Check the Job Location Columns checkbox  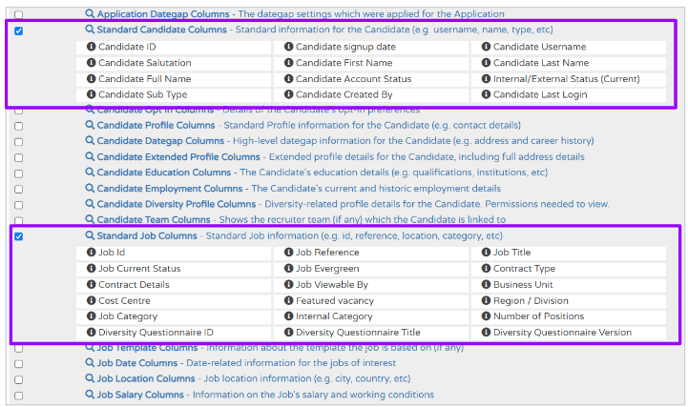(x=18, y=380)
